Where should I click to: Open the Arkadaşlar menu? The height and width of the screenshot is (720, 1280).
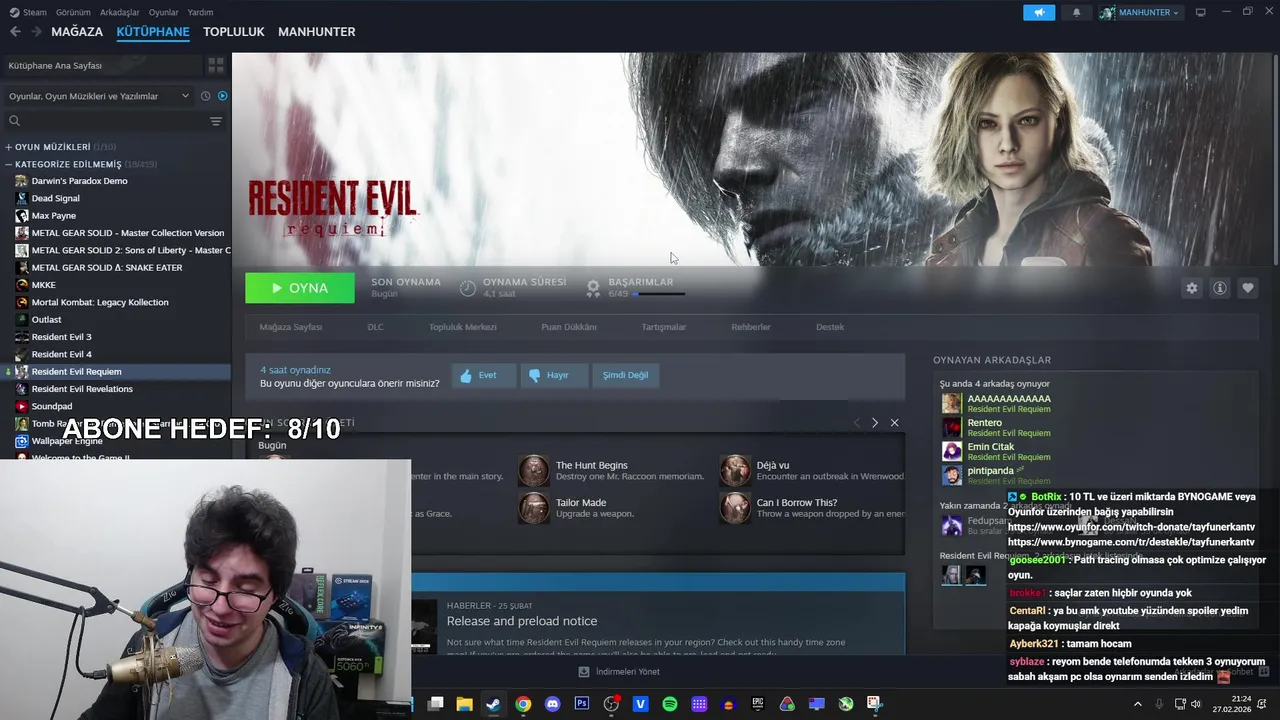[x=120, y=12]
